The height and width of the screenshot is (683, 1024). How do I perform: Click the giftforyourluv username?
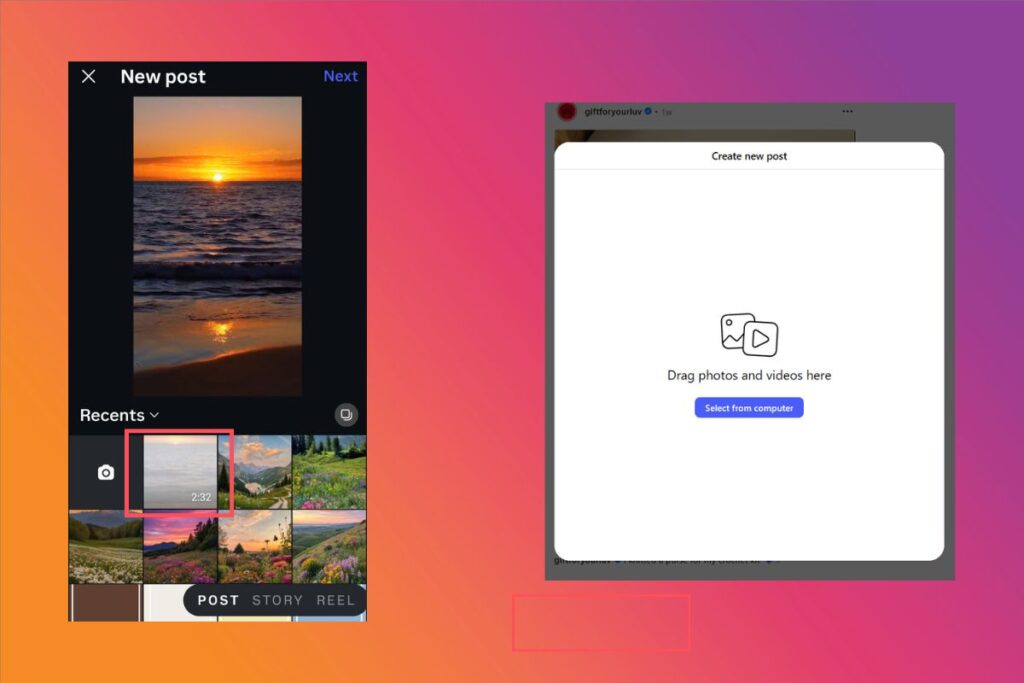click(x=612, y=111)
